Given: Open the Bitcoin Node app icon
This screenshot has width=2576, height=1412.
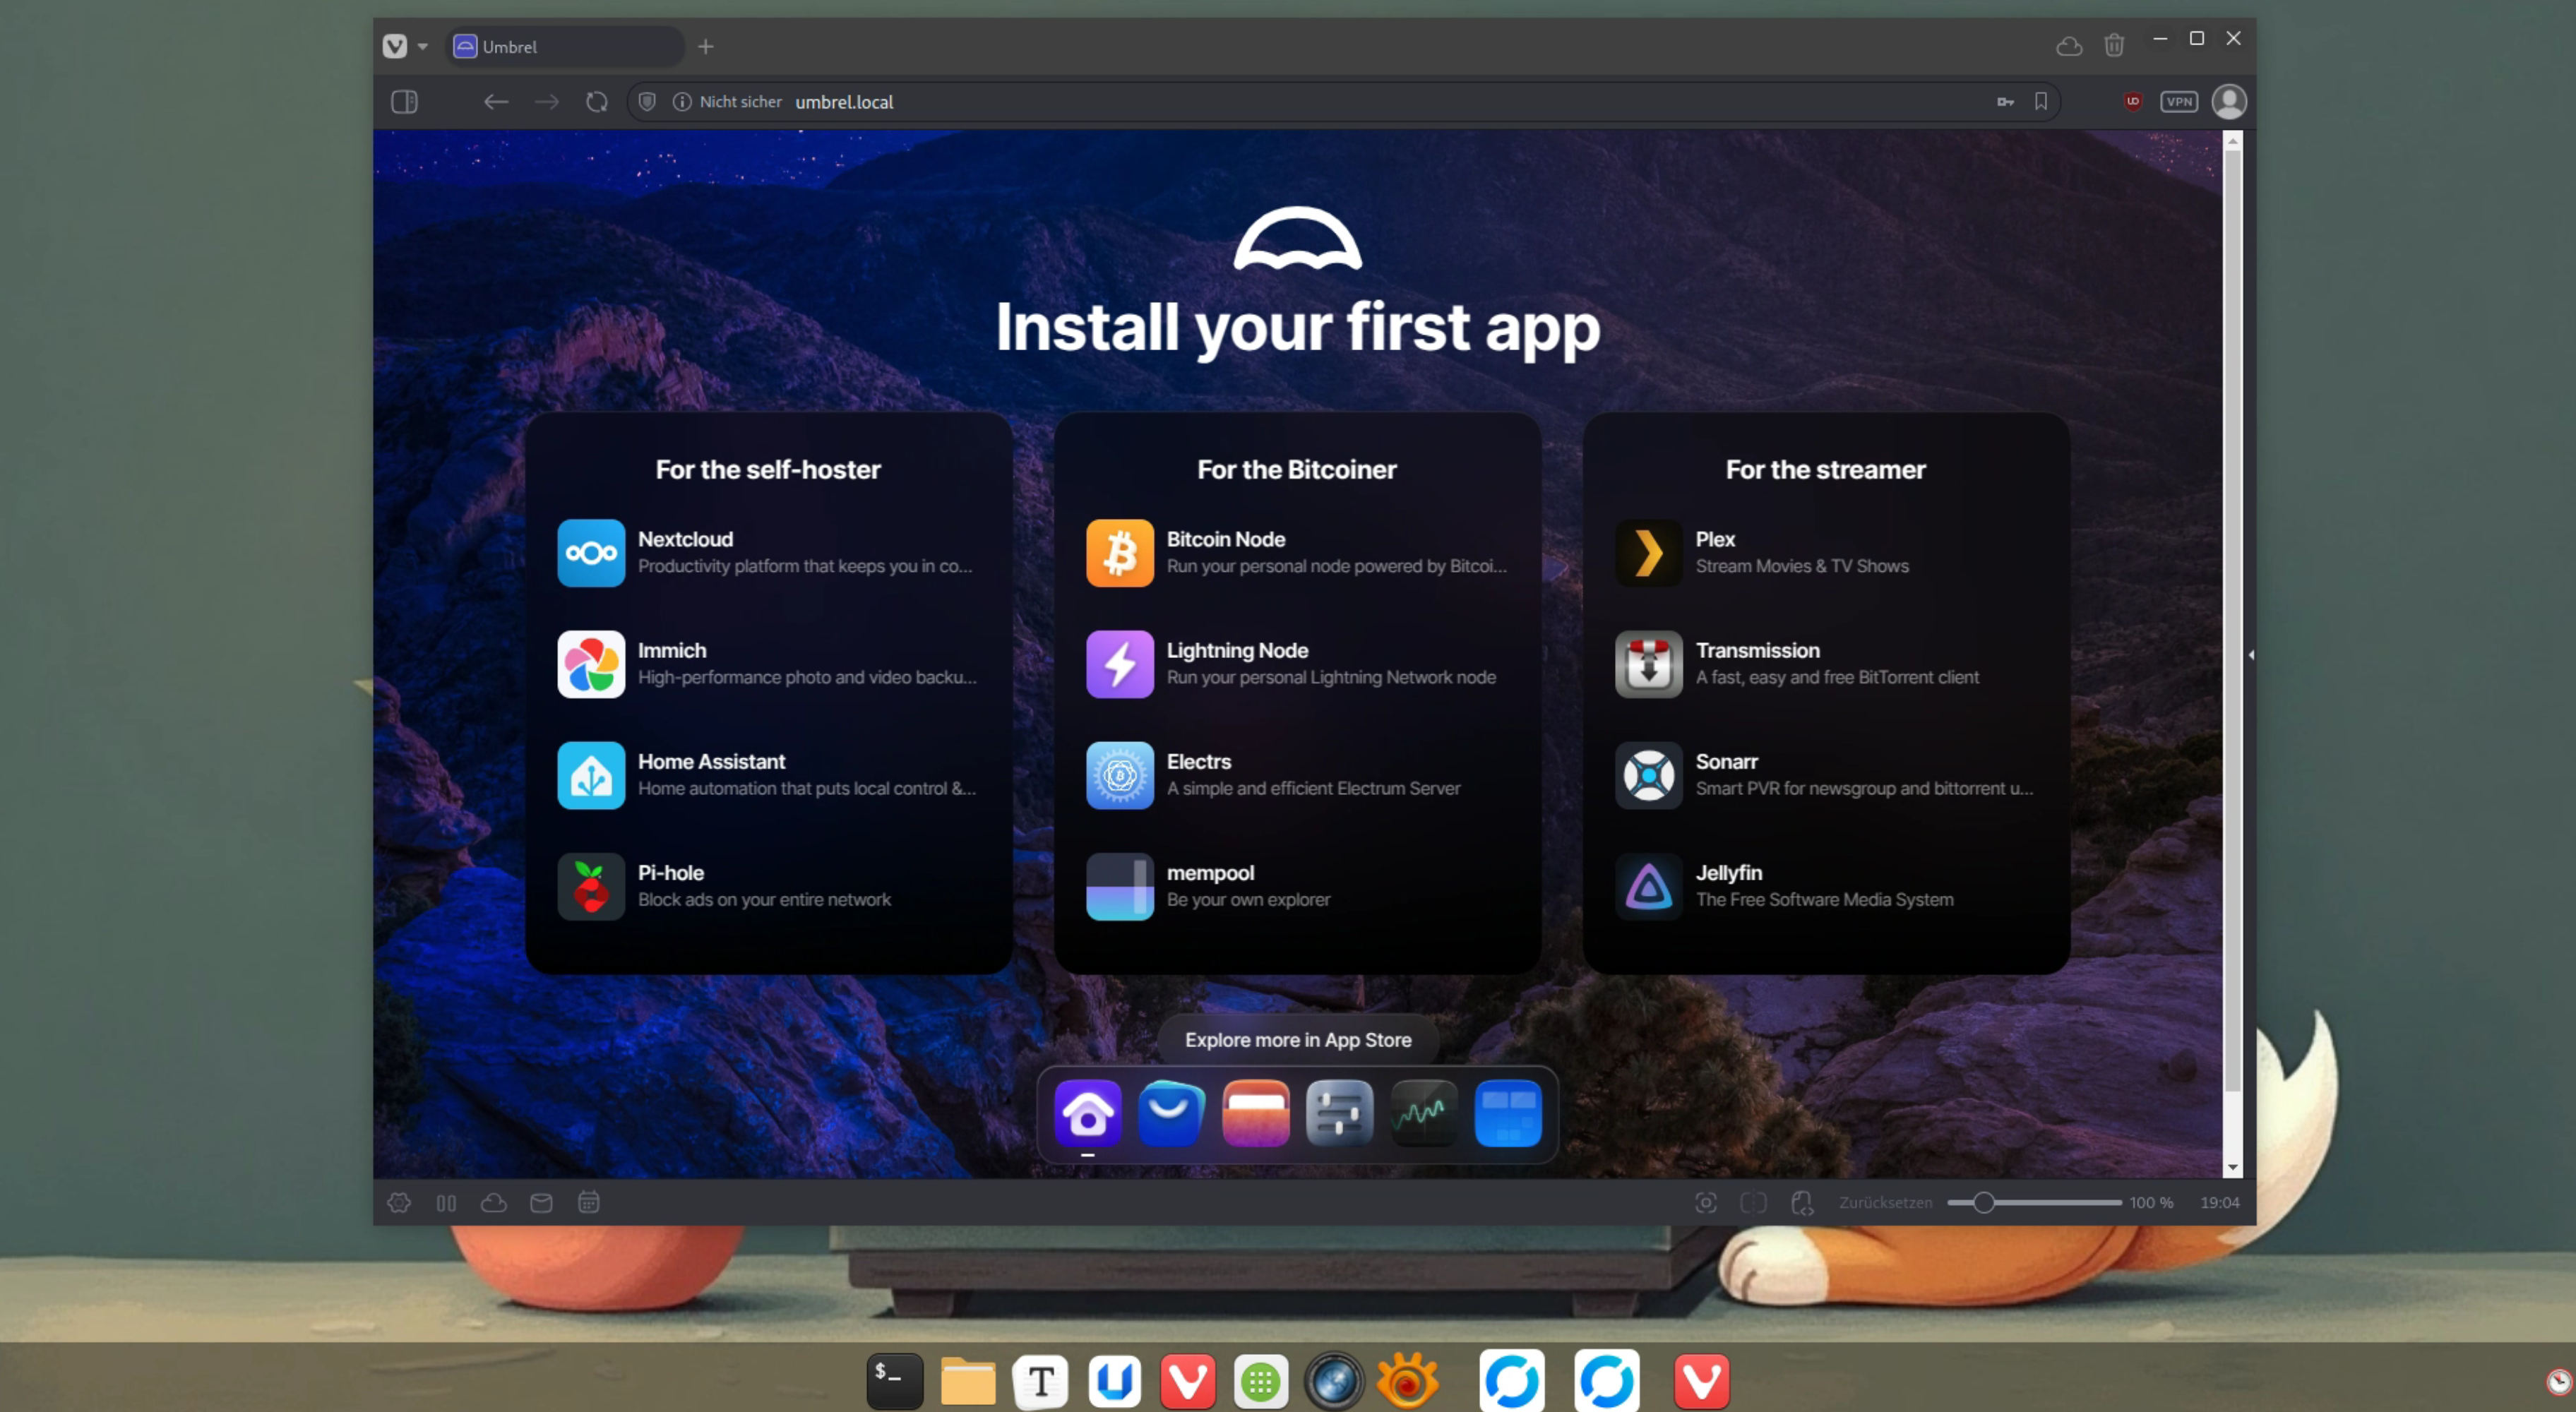Looking at the screenshot, I should tap(1120, 552).
